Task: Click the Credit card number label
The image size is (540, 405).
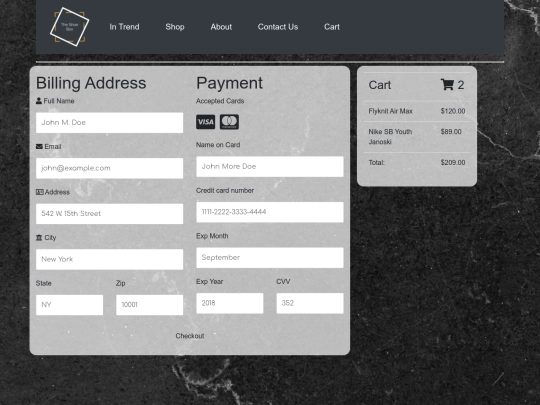Action: (x=225, y=190)
